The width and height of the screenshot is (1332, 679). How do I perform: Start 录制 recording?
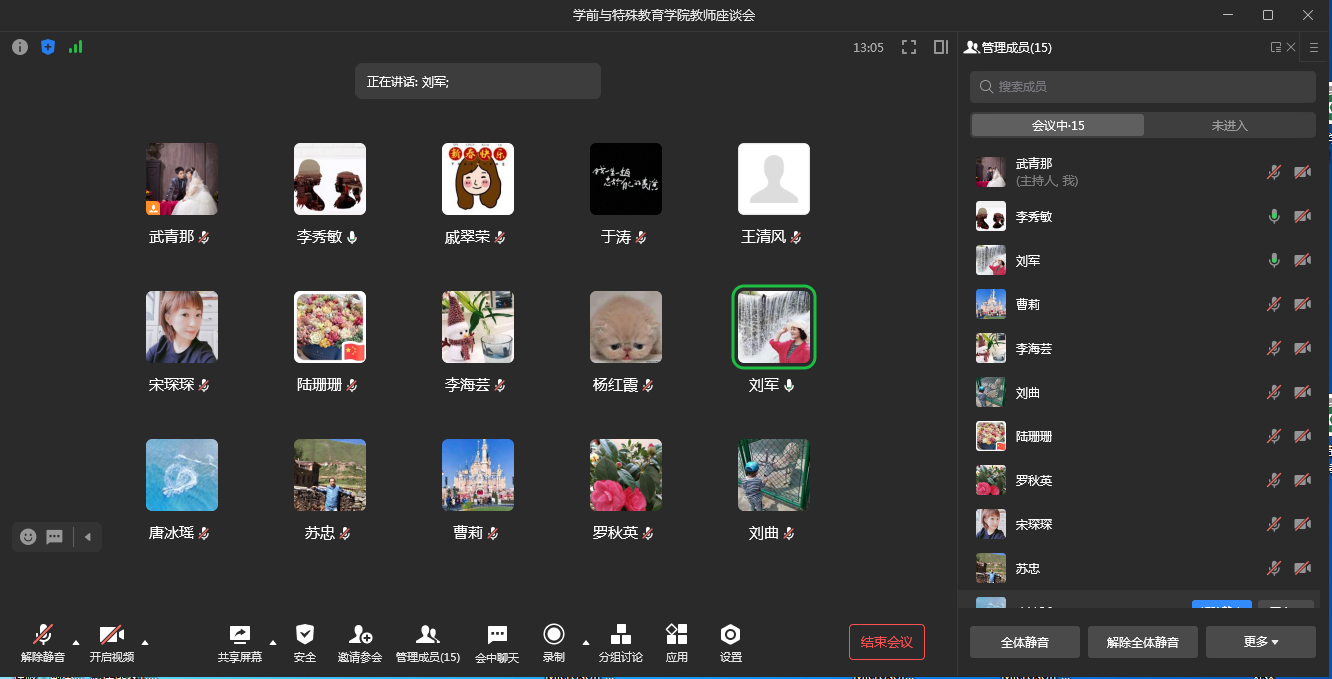click(x=553, y=642)
